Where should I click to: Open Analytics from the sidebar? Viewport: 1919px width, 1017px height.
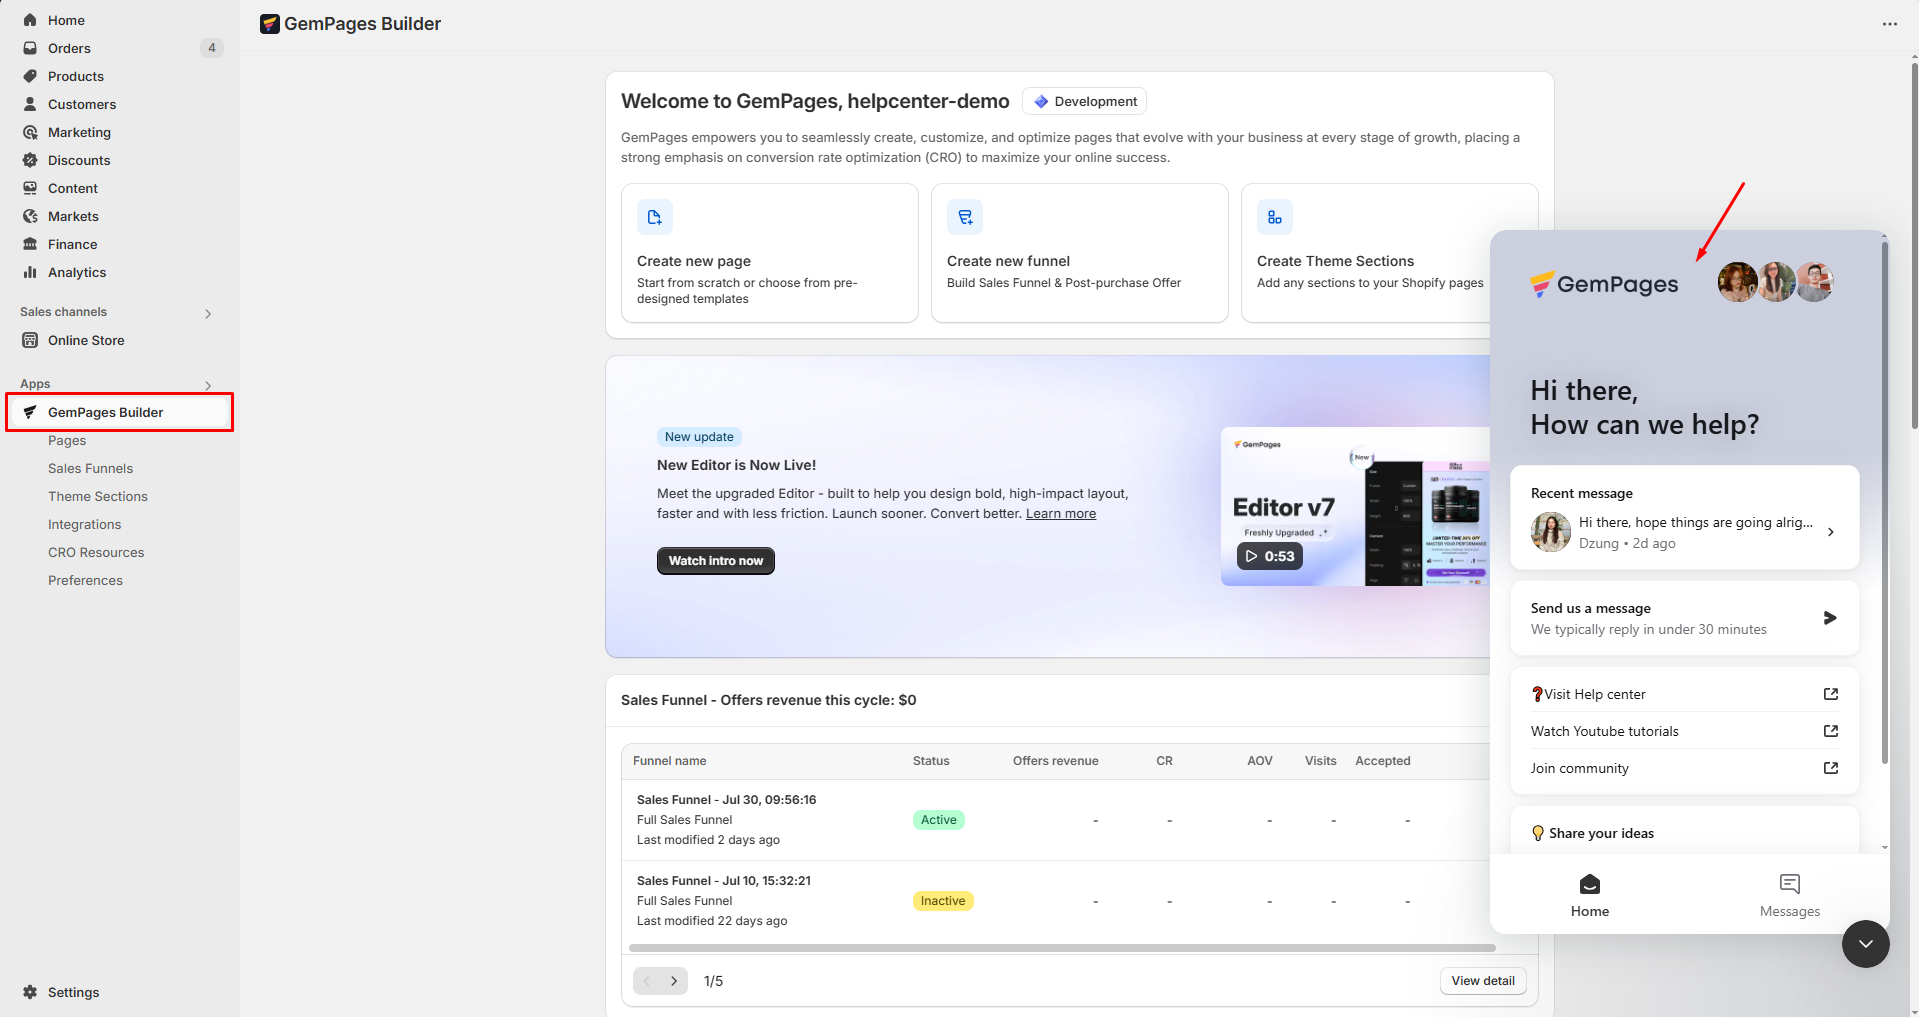[76, 272]
